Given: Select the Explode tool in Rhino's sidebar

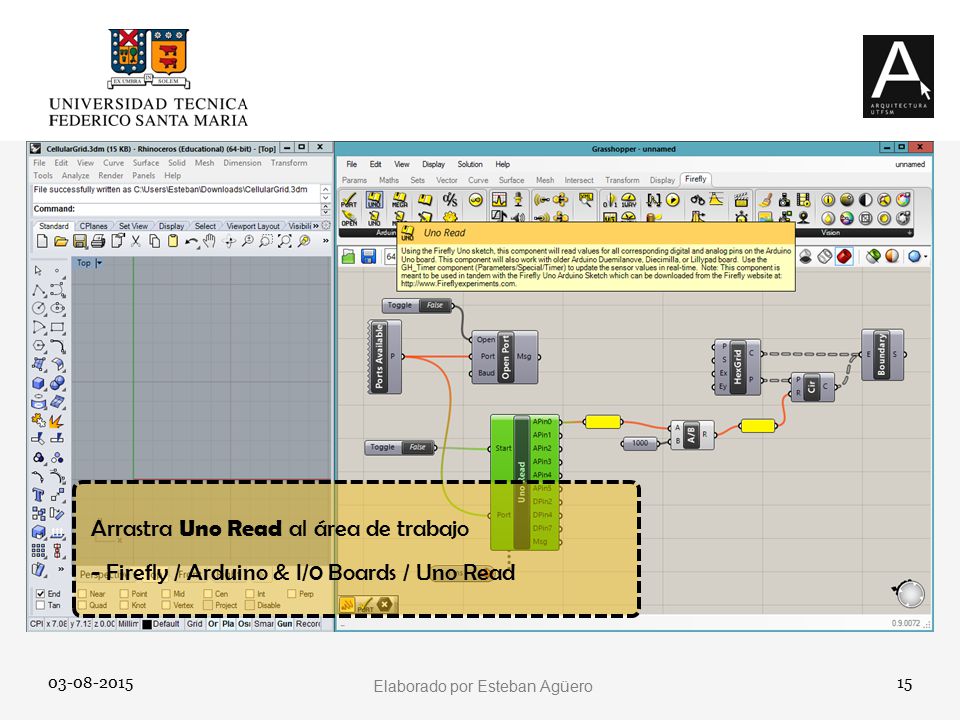Looking at the screenshot, I should tap(58, 421).
